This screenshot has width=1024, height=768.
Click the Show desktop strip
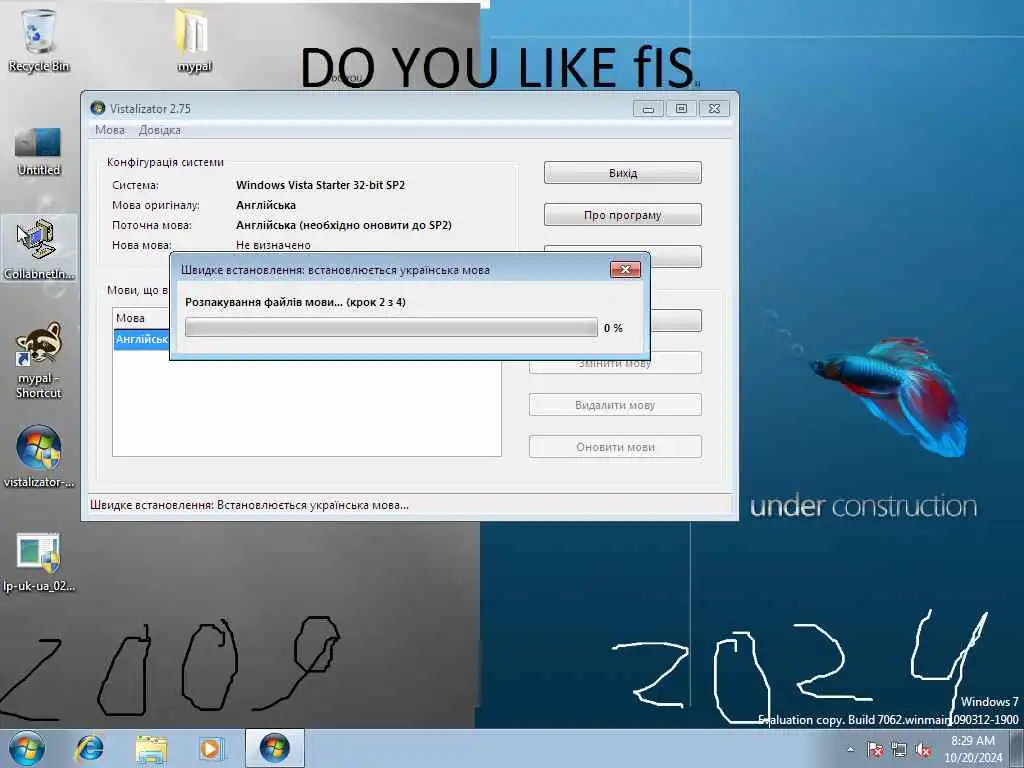(1017, 748)
